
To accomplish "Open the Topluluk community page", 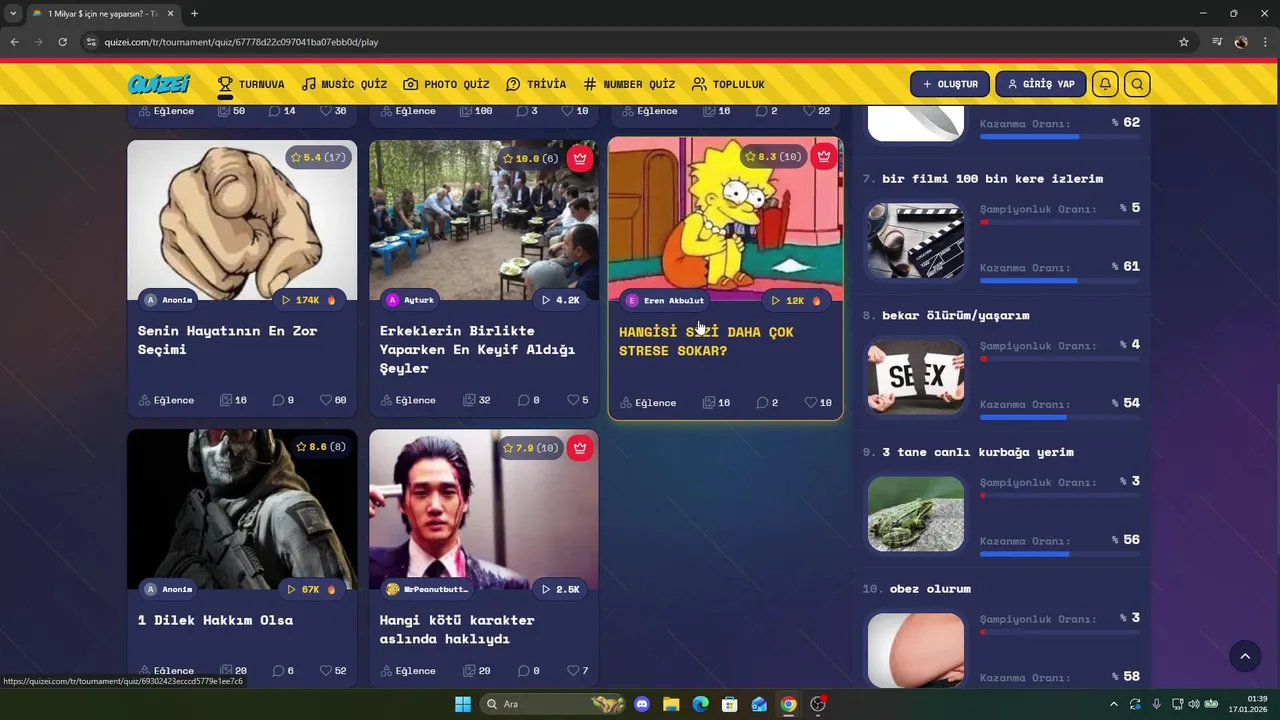I will [x=728, y=84].
